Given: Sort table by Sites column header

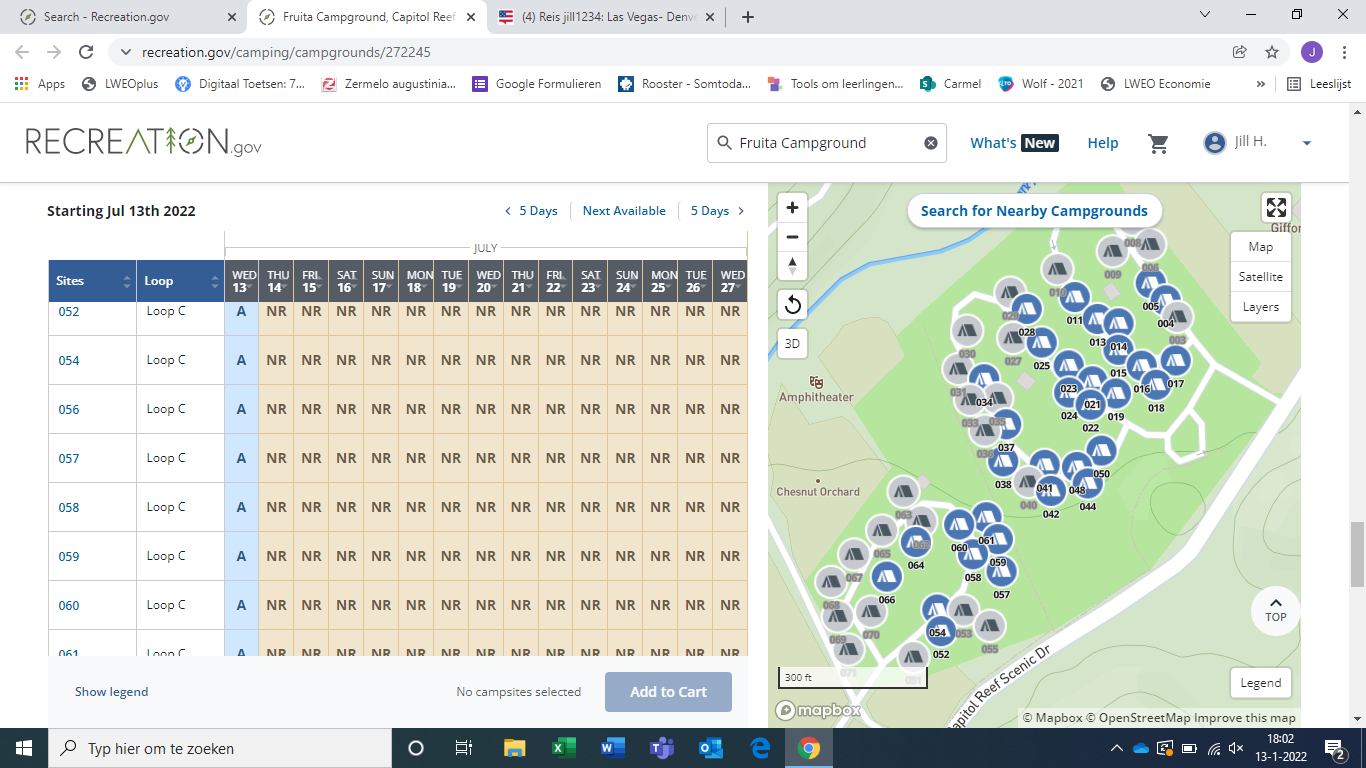Looking at the screenshot, I should click(x=92, y=281).
